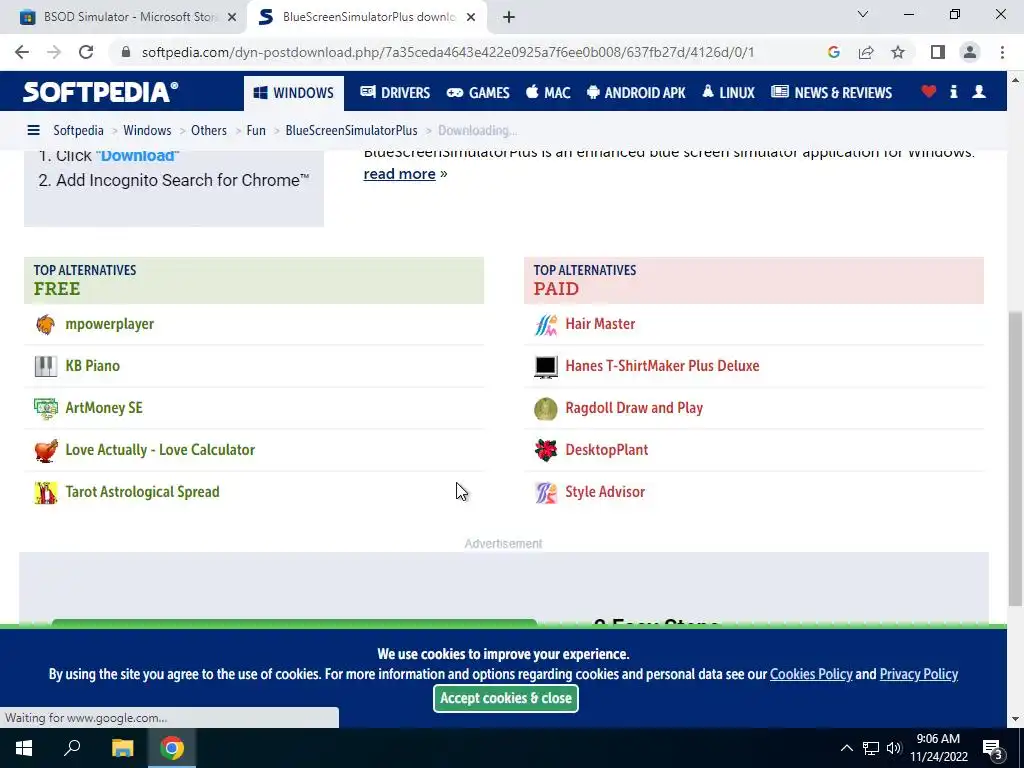Open File Explorer from the taskbar
The width and height of the screenshot is (1024, 768).
click(122, 748)
